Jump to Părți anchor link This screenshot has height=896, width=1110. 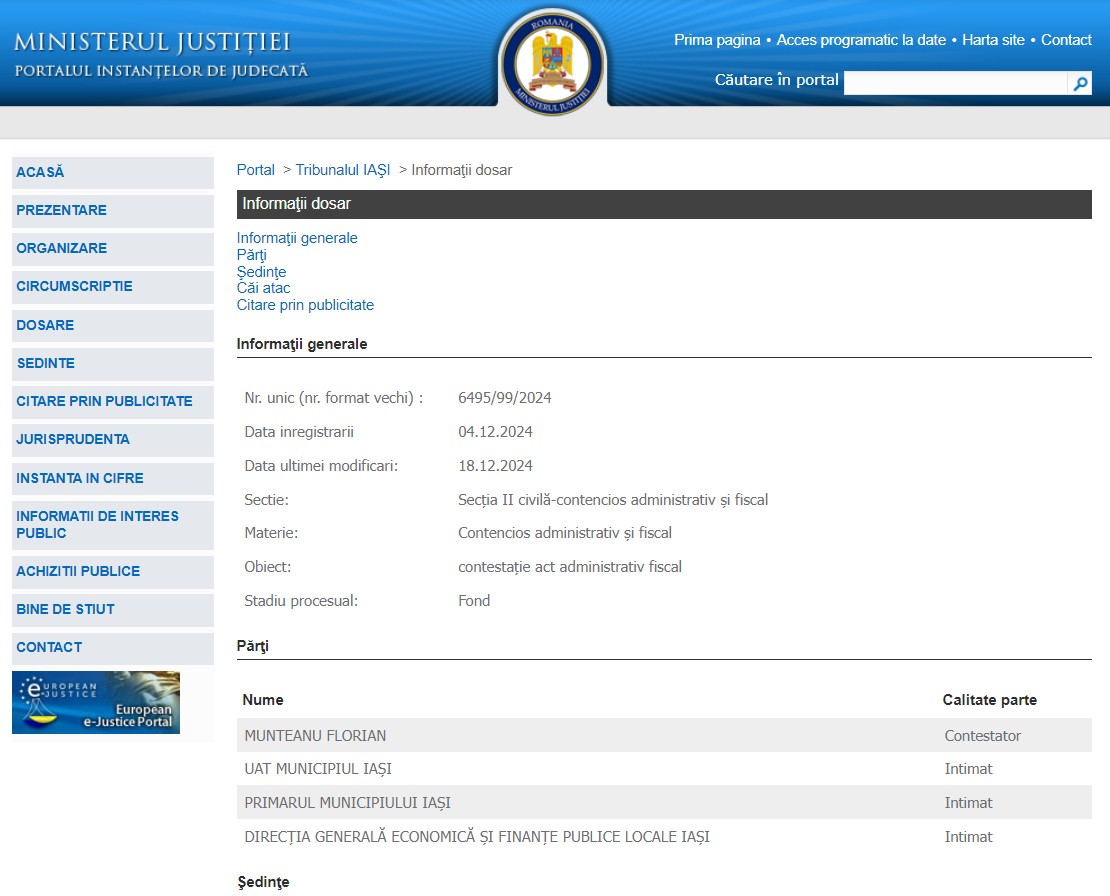coord(251,255)
